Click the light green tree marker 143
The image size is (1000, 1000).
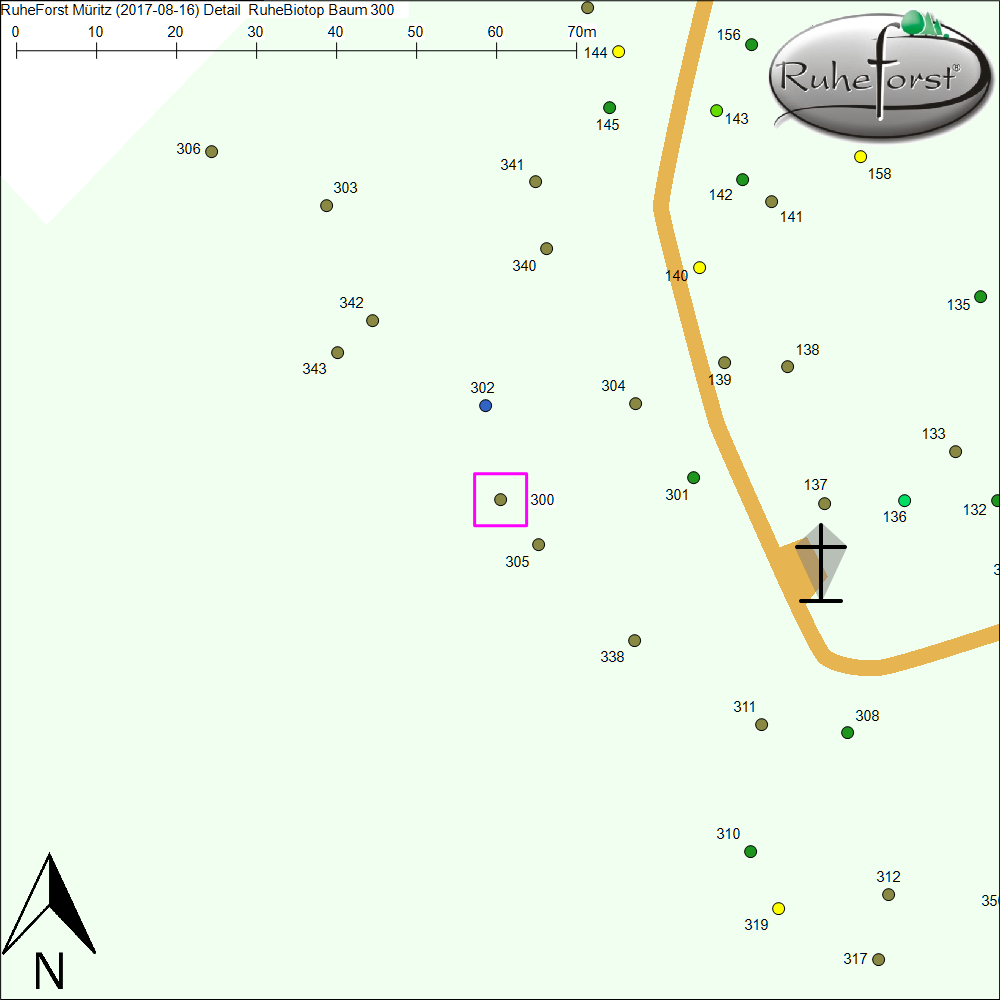716,110
